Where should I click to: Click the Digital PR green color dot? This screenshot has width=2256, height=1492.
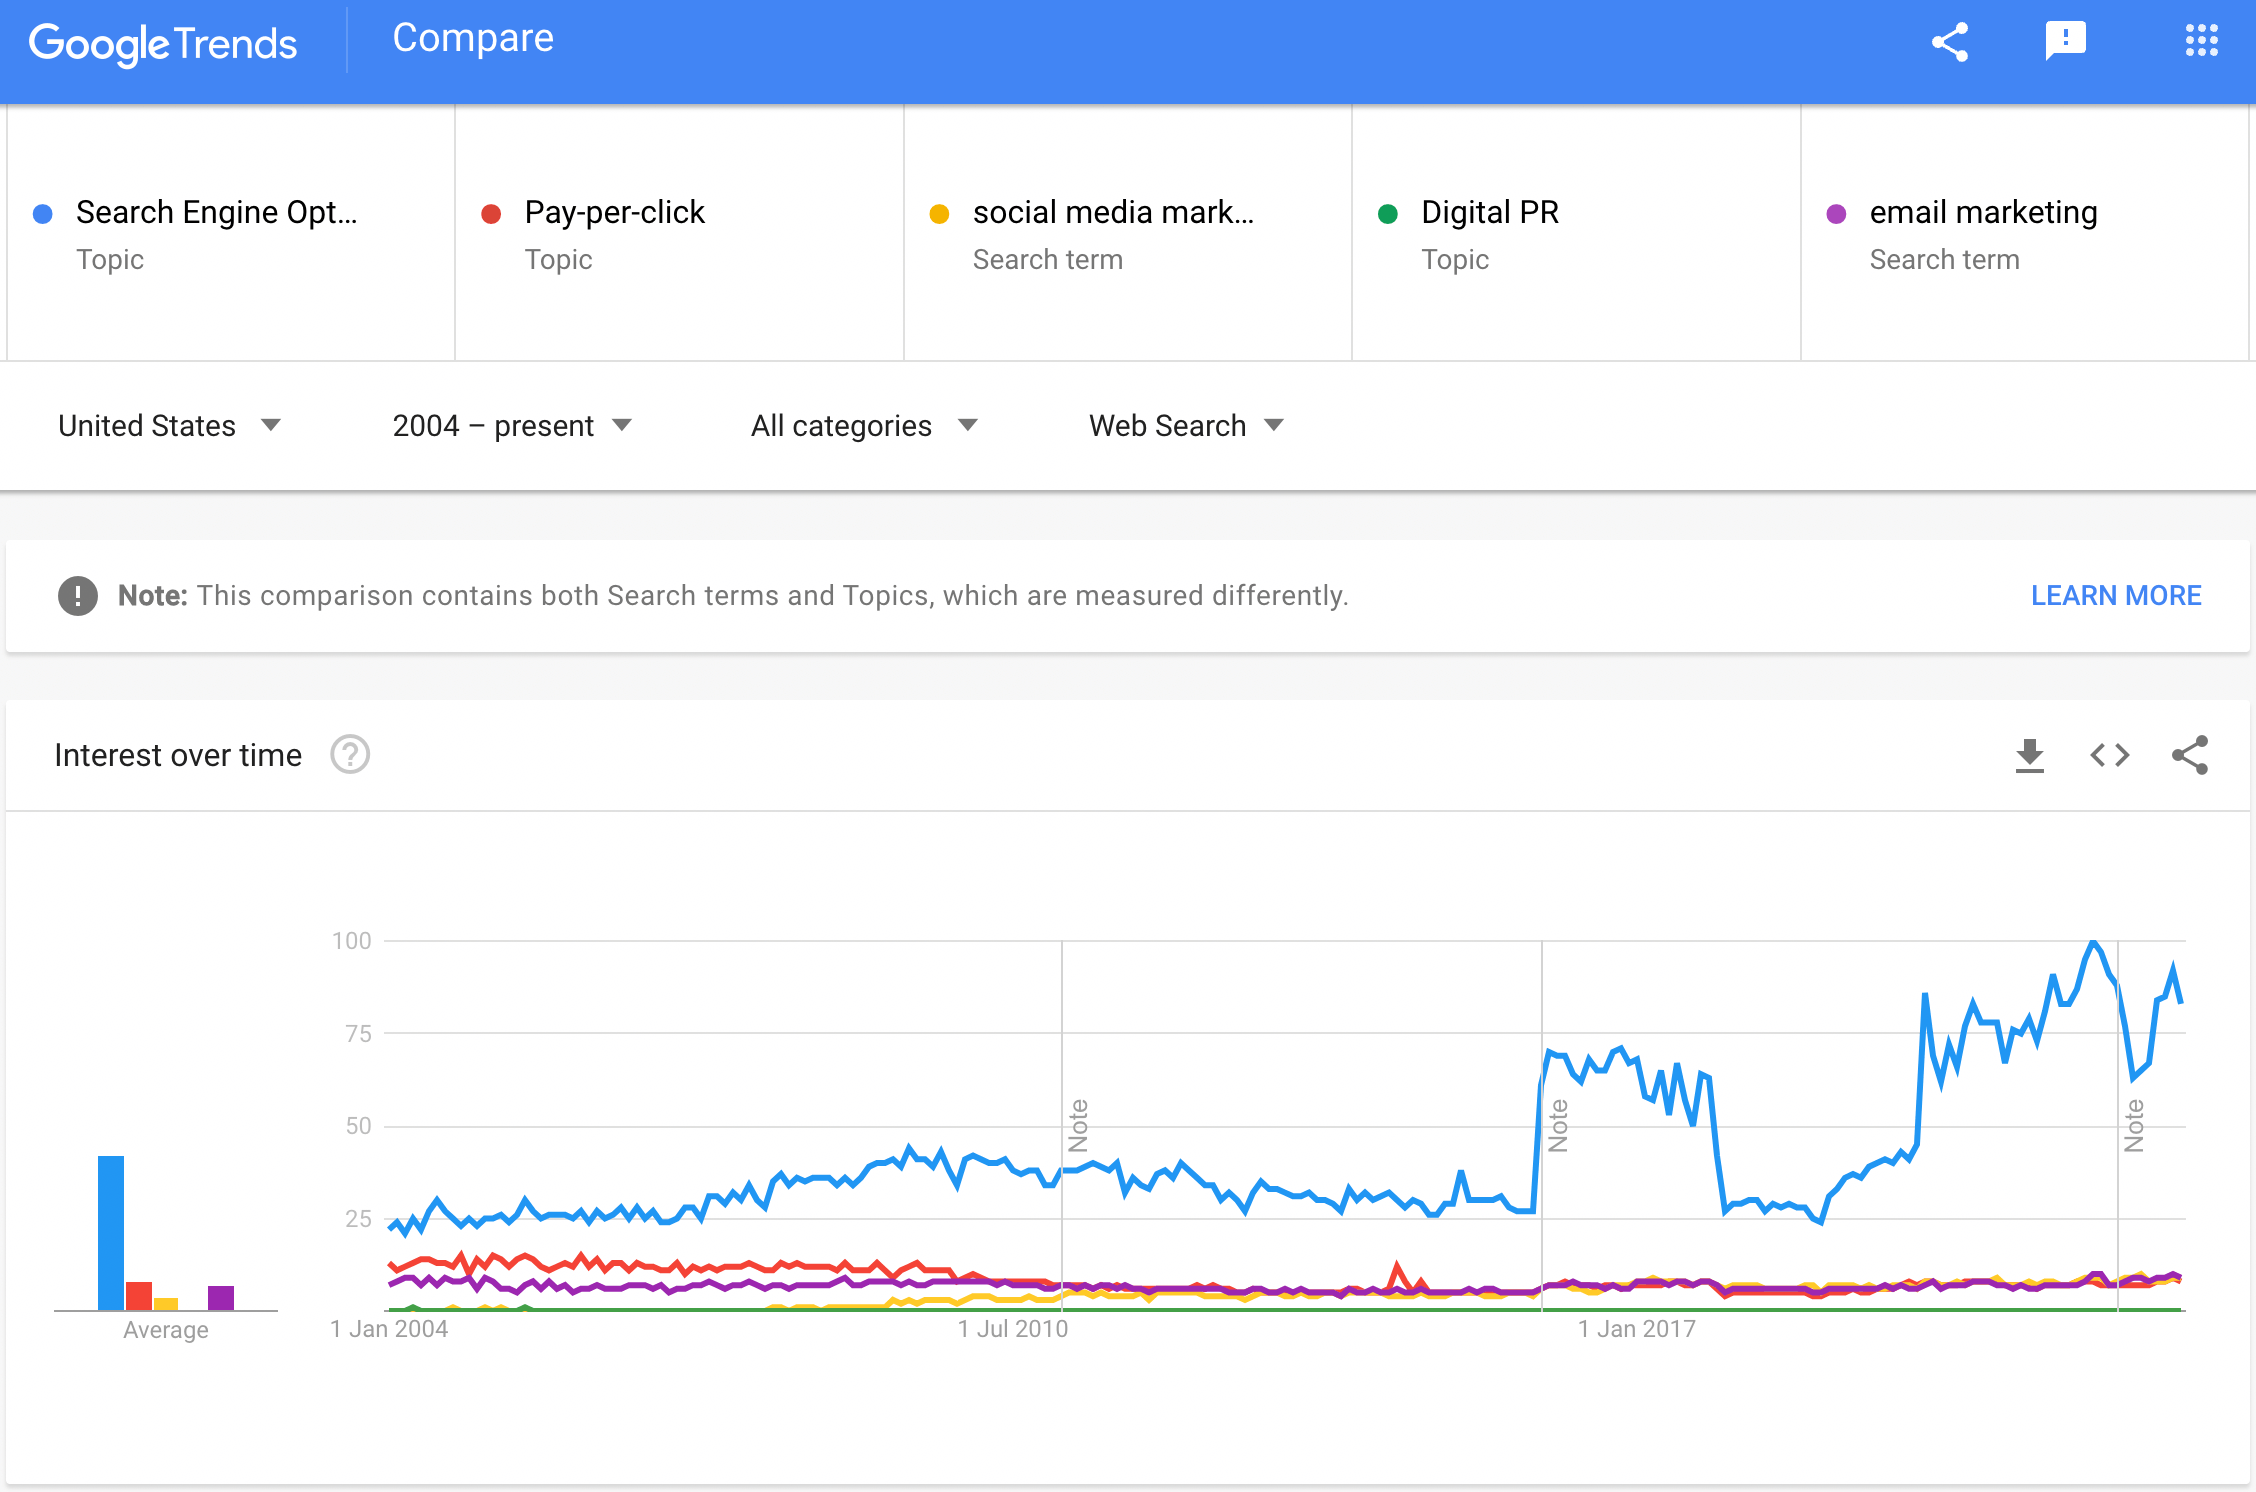click(x=1387, y=214)
